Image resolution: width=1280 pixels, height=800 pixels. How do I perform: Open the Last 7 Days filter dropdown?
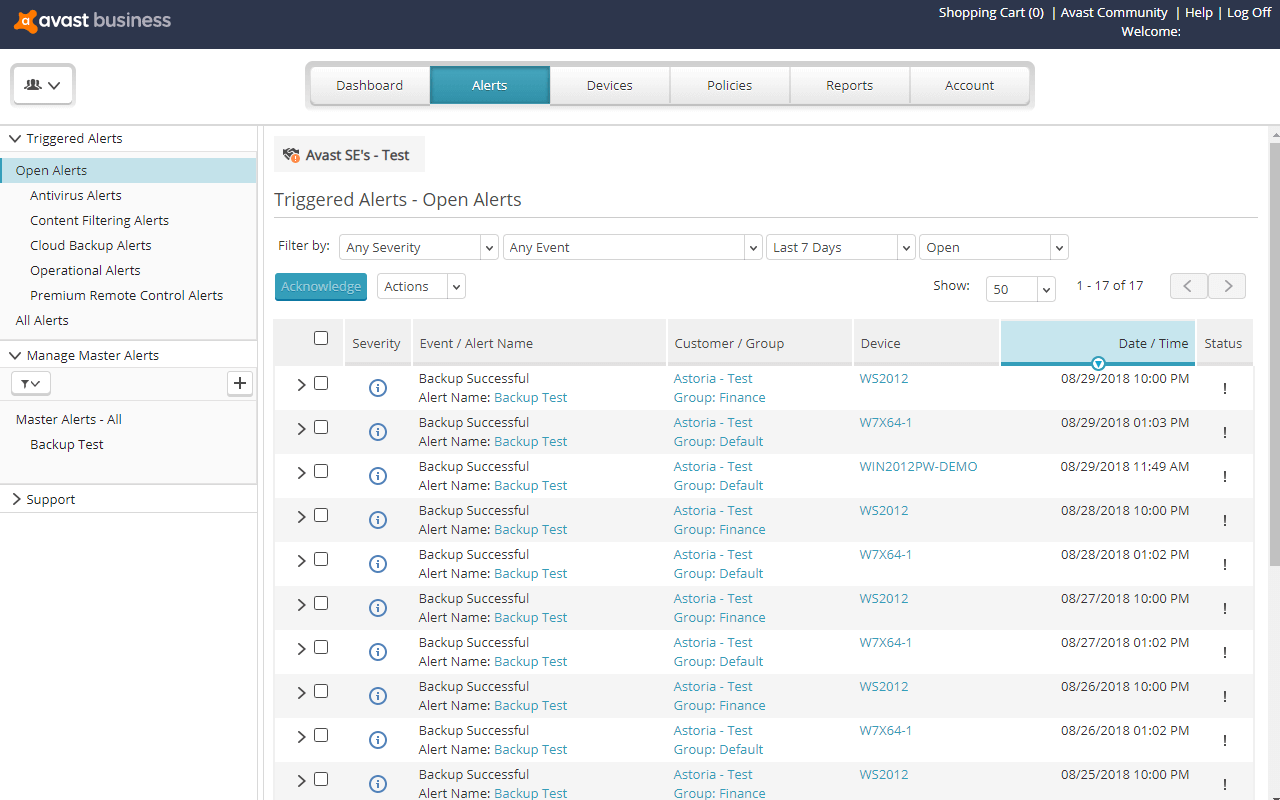coord(840,247)
